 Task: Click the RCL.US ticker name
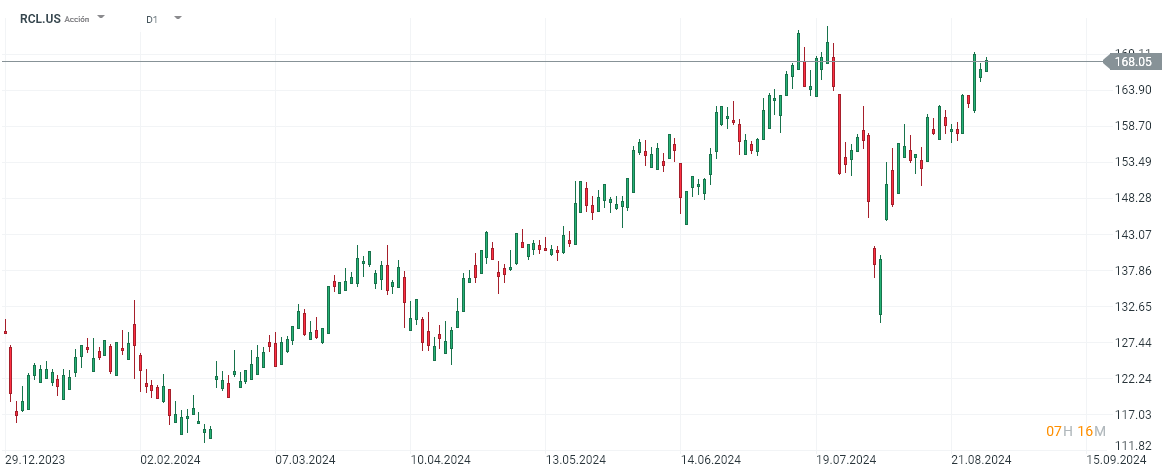41,18
